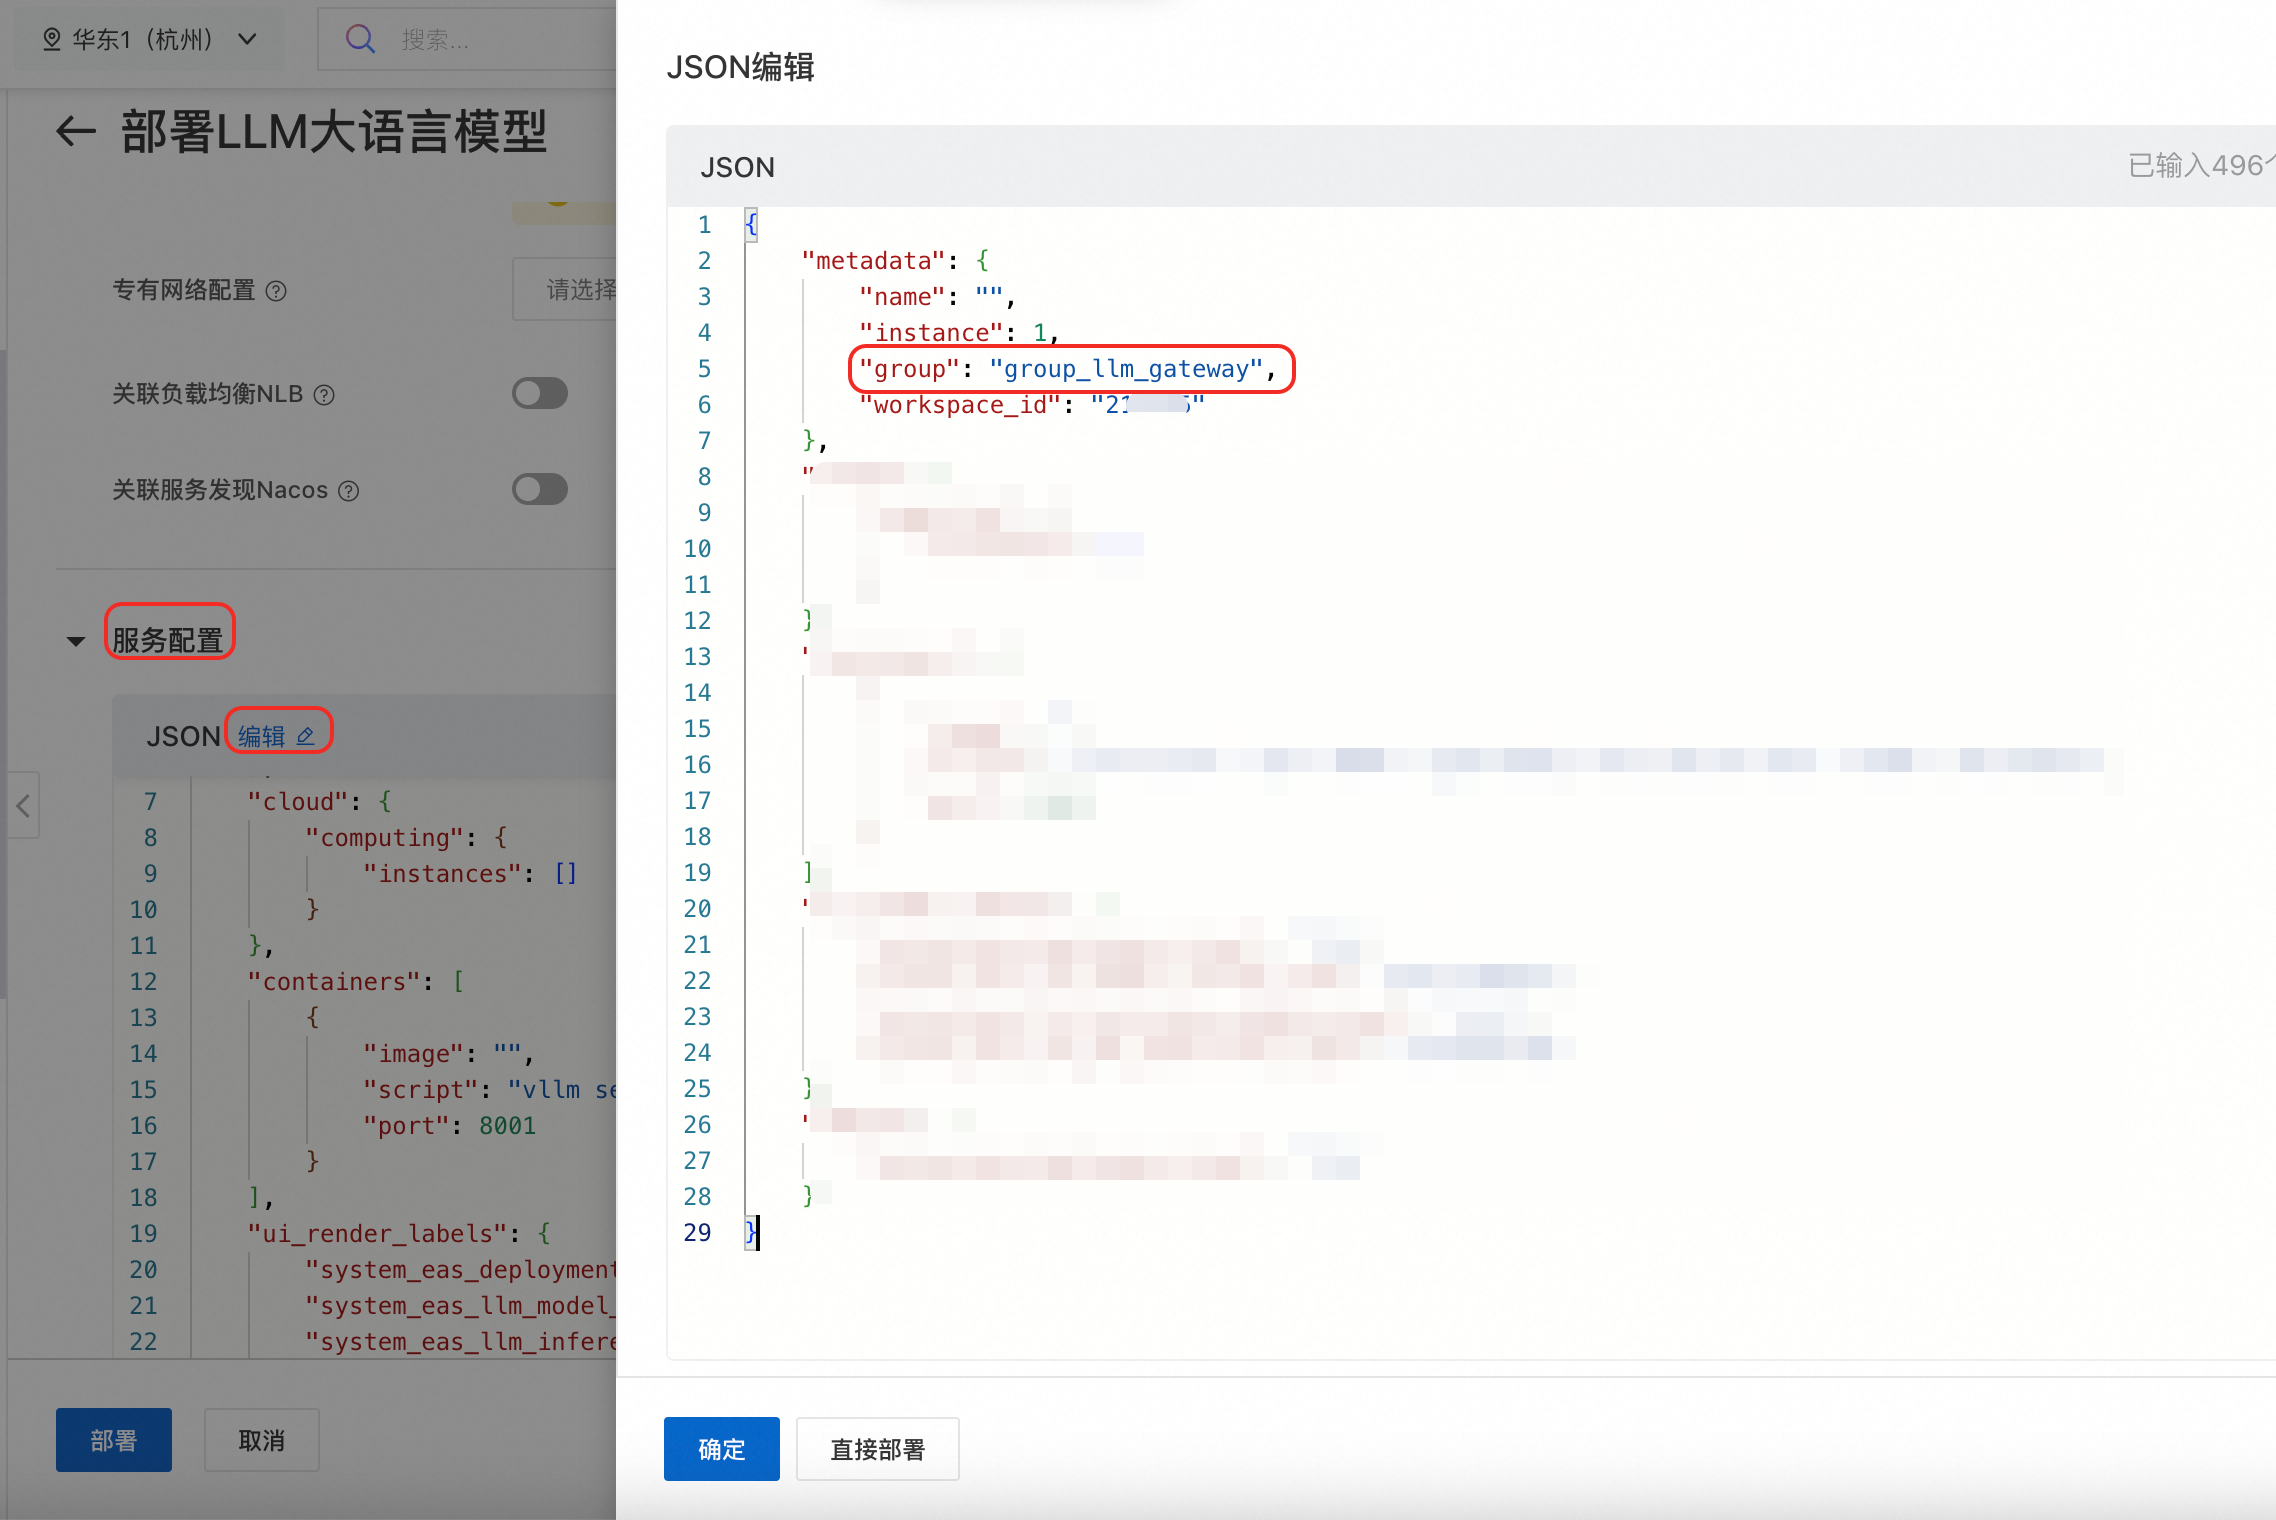The image size is (2276, 1520).
Task: Click the left sidebar collapse chevron
Action: click(x=23, y=805)
